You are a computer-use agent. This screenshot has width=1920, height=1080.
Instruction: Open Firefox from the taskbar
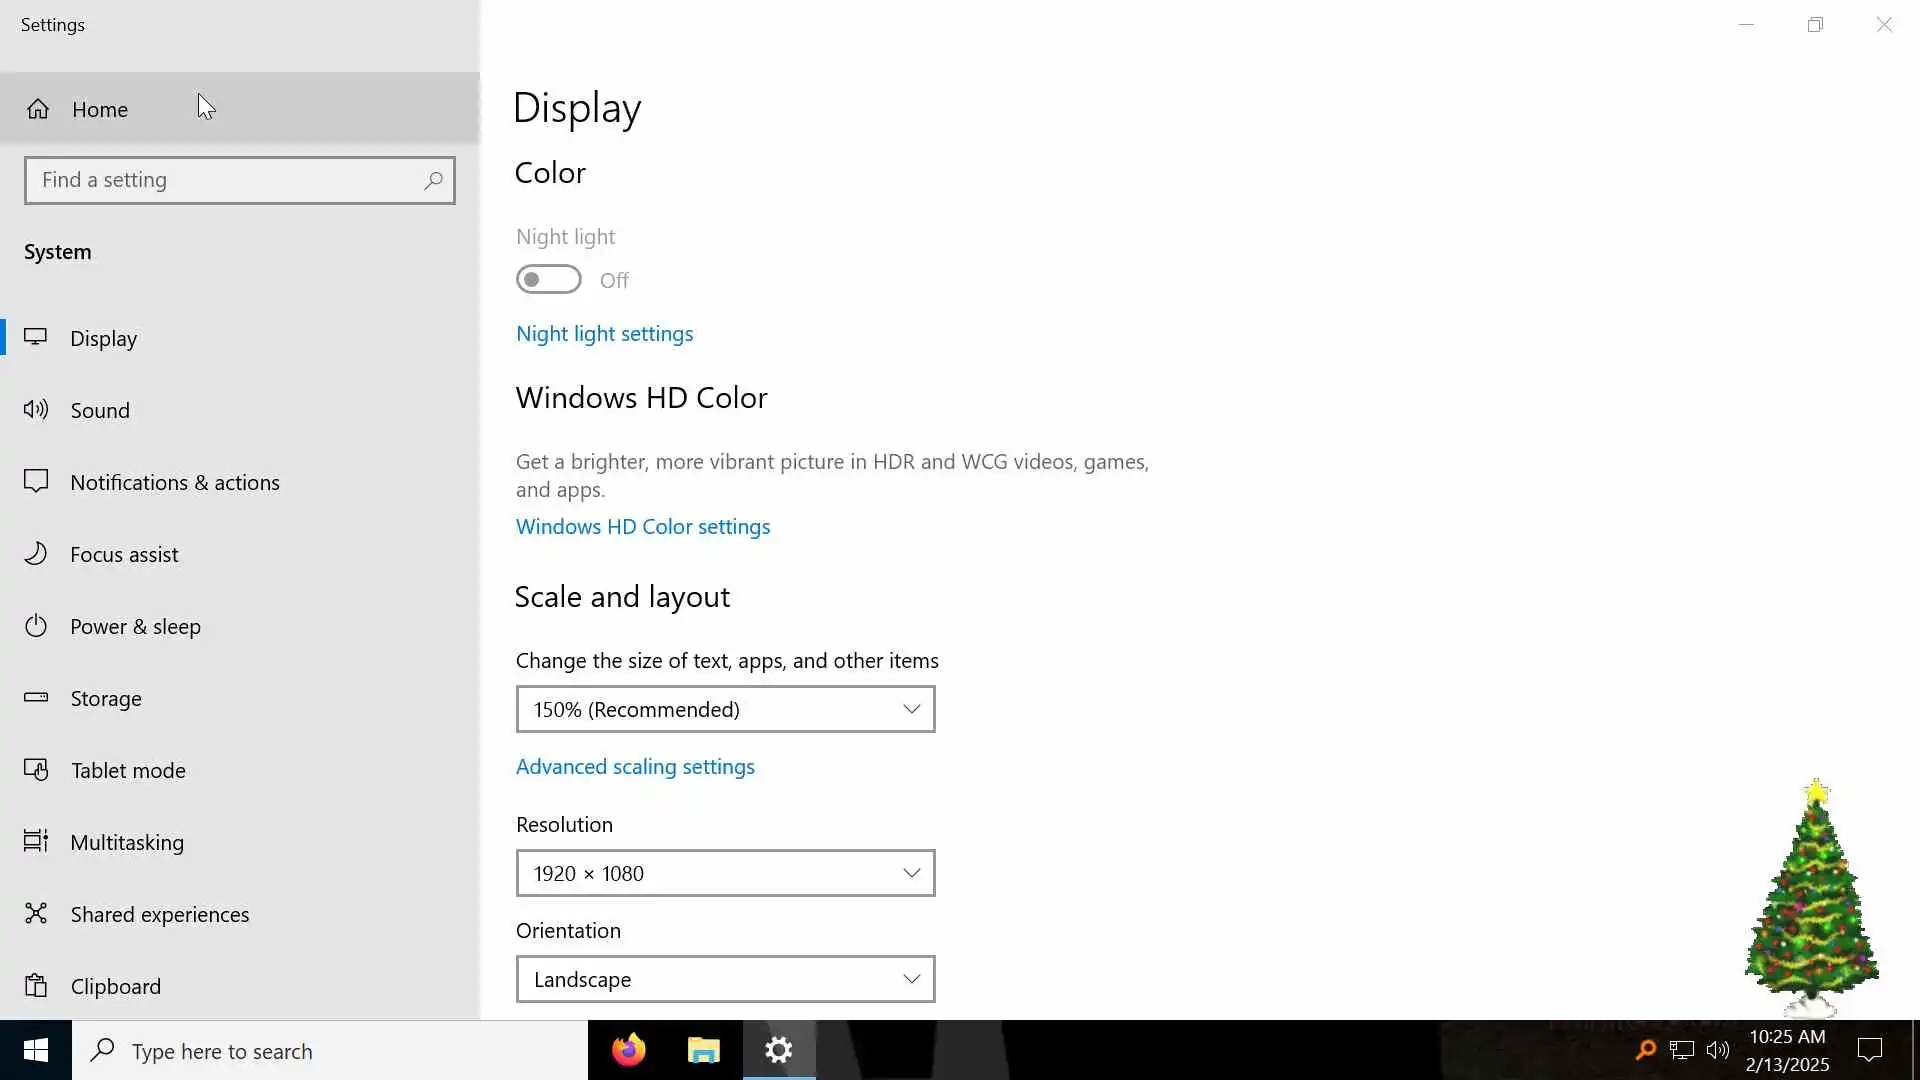tap(629, 1050)
